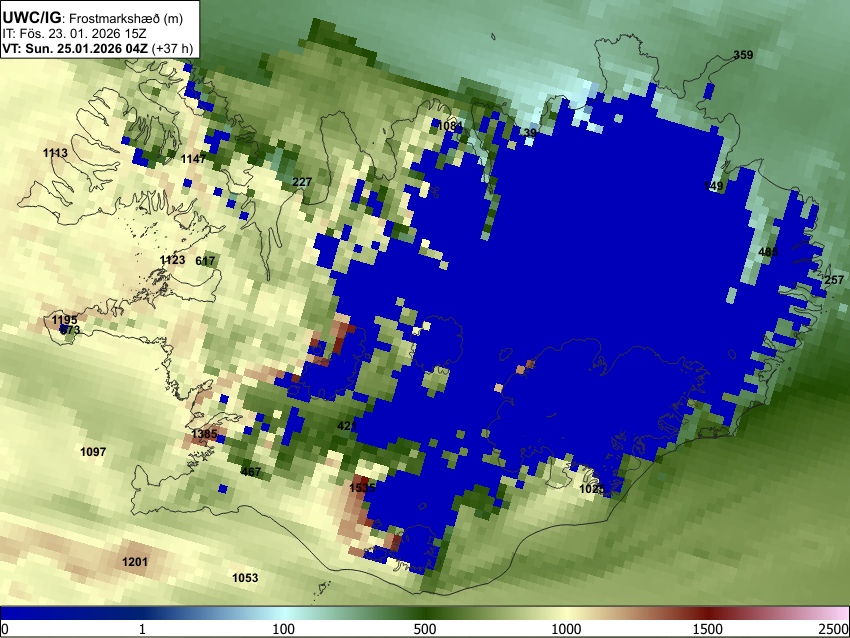
Task: Click the 1500 label on the color scale
Action: 708,629
